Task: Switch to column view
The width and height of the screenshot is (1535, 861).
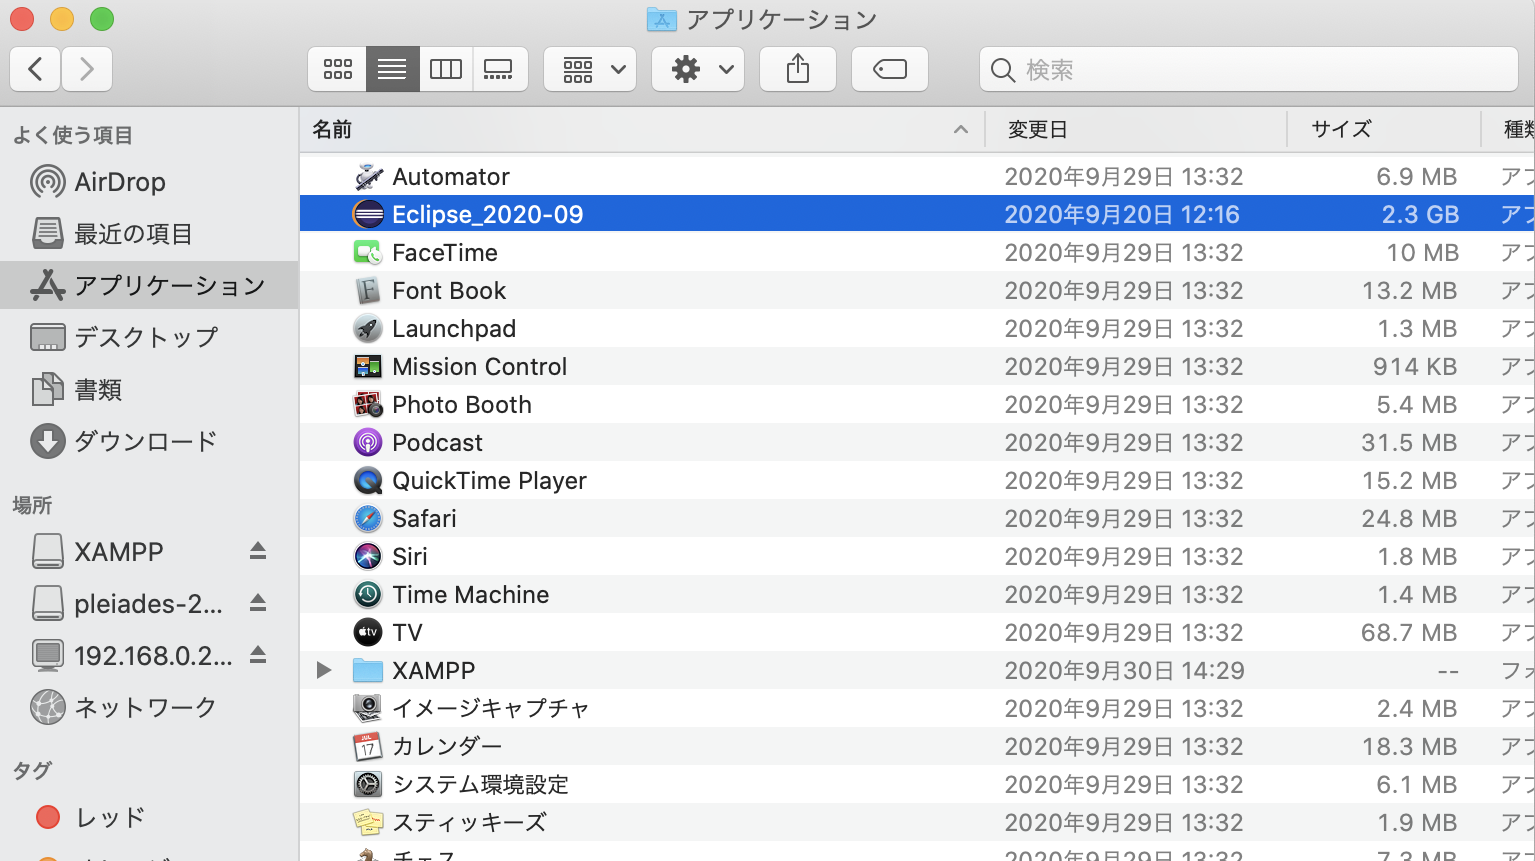Action: [x=446, y=69]
